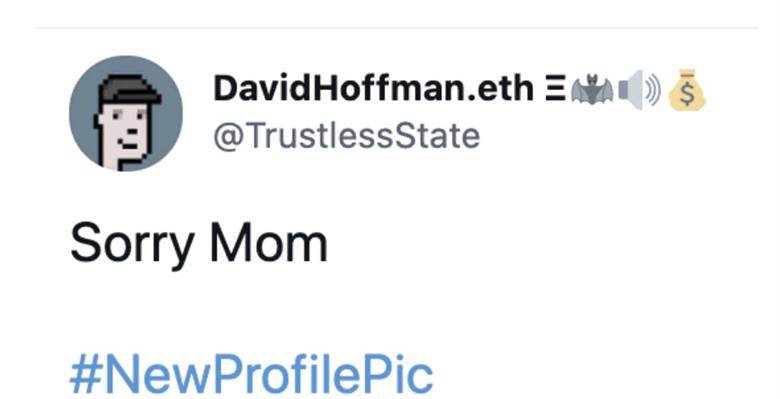
Task: Click the sound waves of speaker emoji
Action: (654, 90)
